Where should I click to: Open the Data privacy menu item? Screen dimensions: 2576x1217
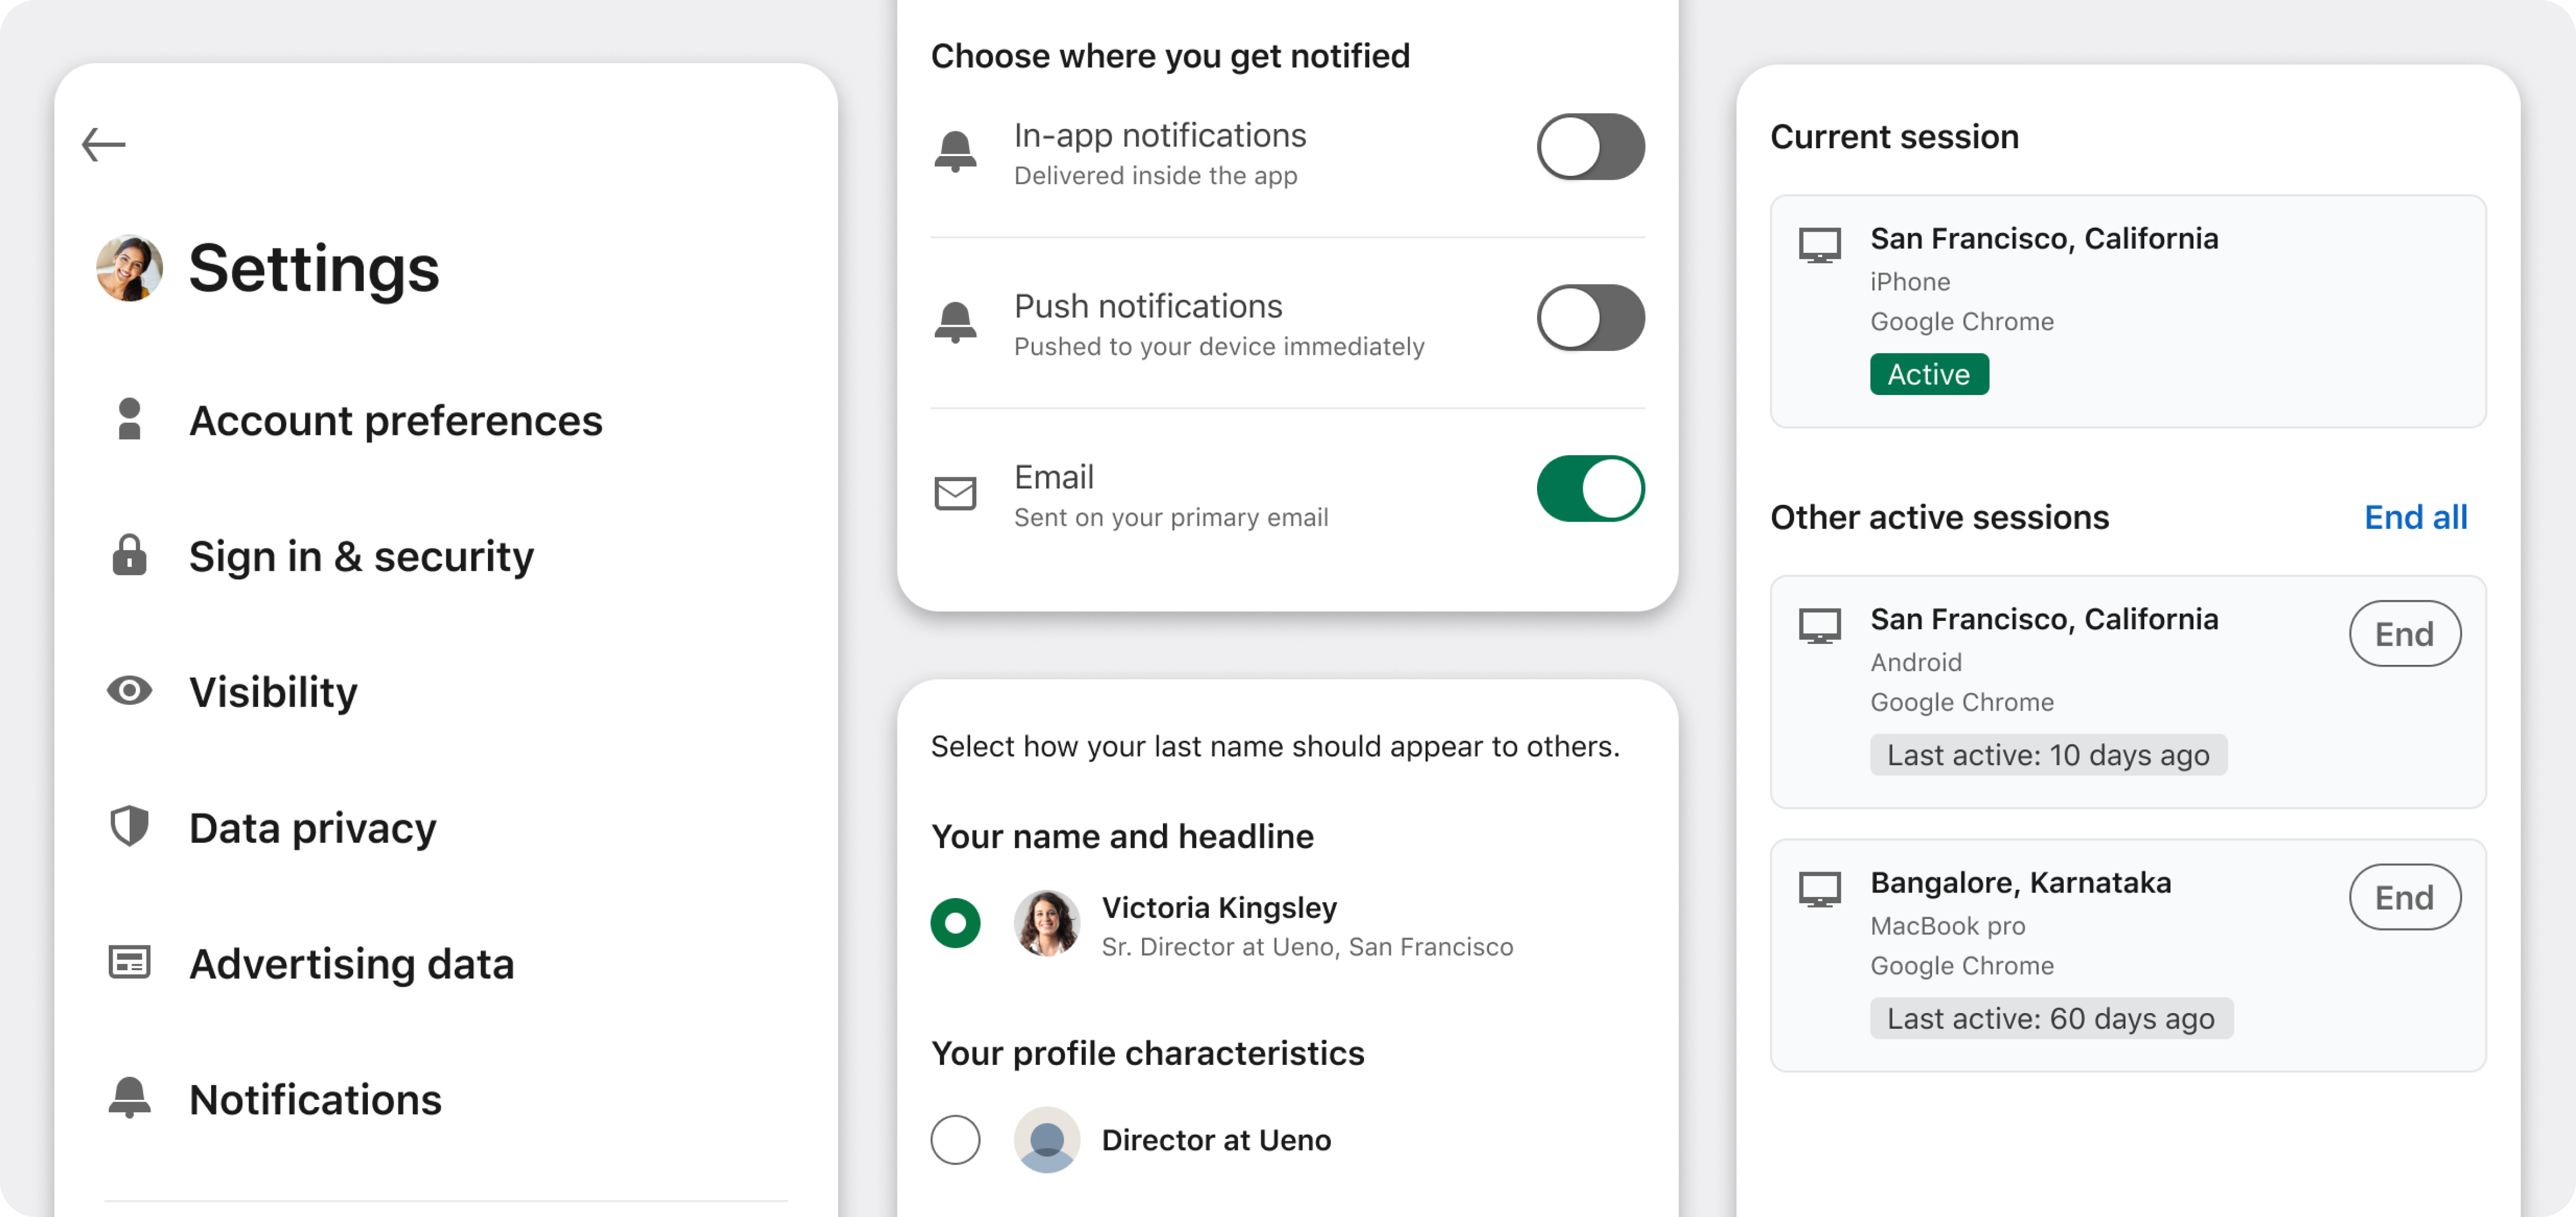pos(312,828)
